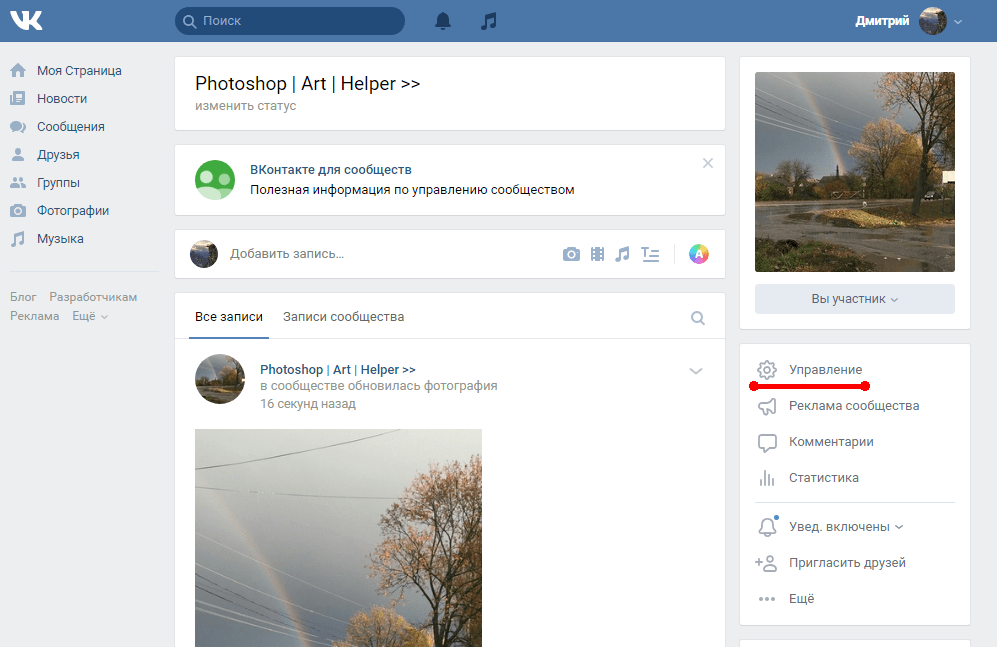This screenshot has height=647, width=997.
Task: Switch to Все записи tab
Action: (229, 317)
